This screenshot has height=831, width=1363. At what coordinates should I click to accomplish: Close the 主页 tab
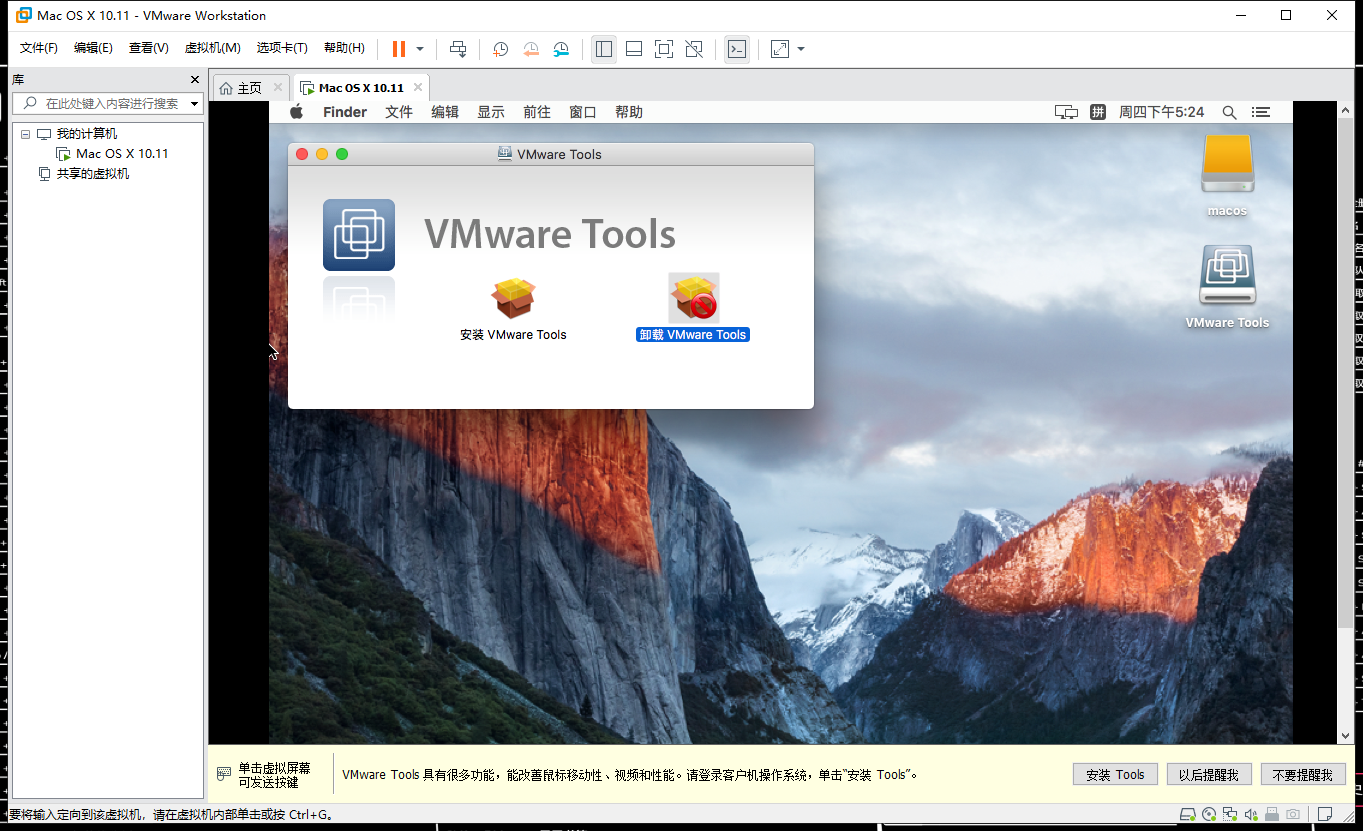point(278,87)
